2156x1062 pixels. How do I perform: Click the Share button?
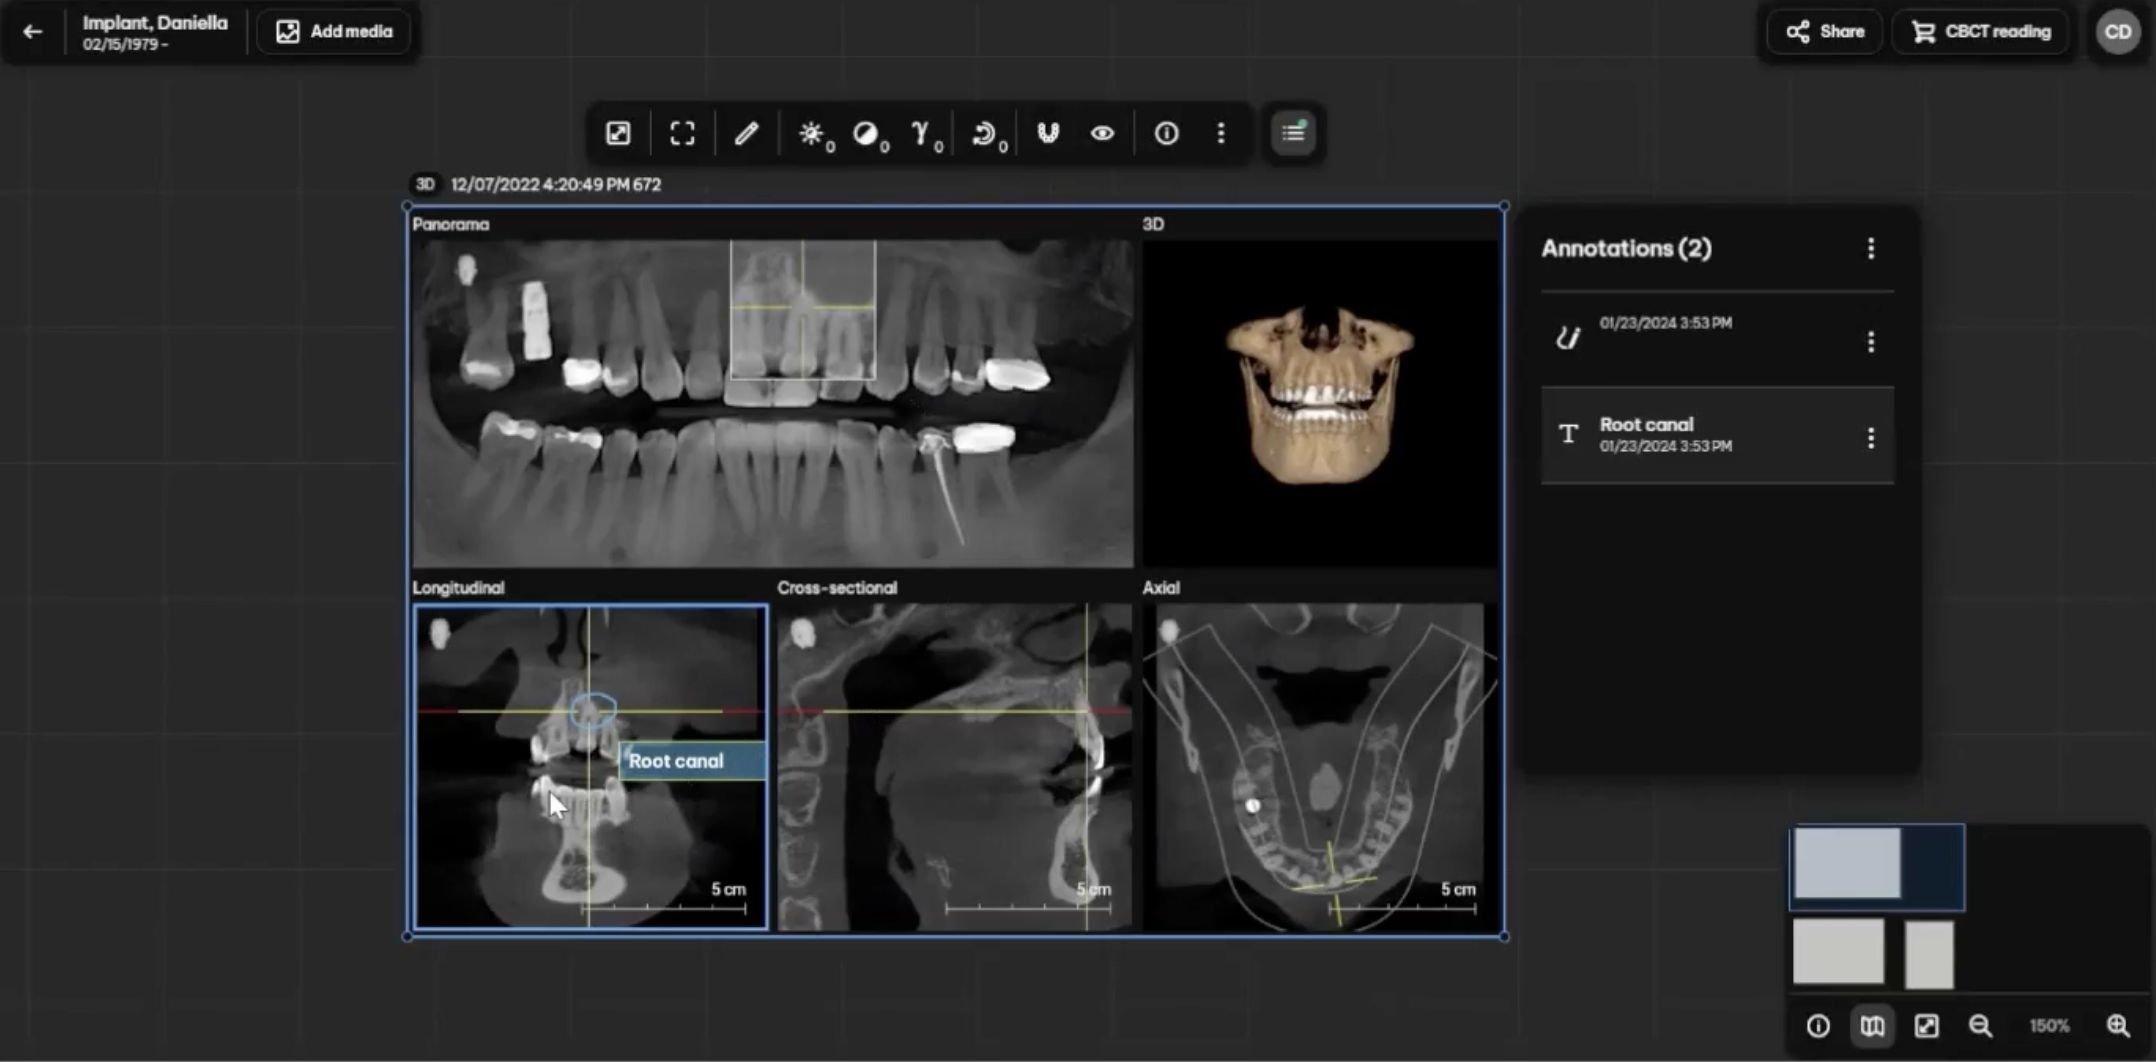(1823, 31)
